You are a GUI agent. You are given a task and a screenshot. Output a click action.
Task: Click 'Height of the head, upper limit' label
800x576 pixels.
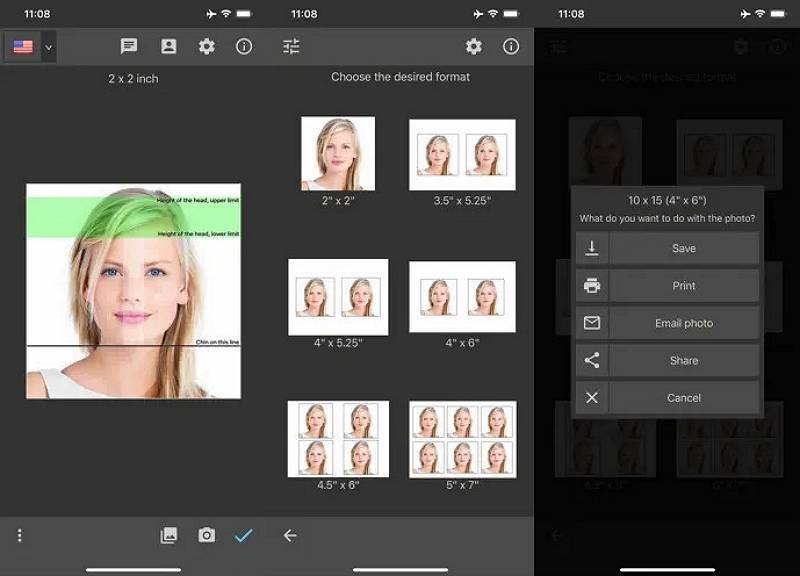(x=197, y=201)
